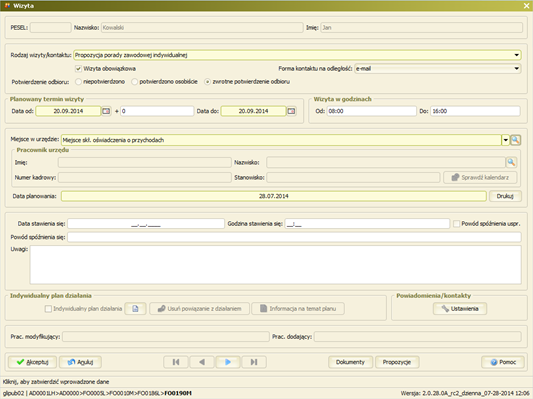Select niepotwierdzono radio option
This screenshot has height=399, width=533.
point(79,82)
